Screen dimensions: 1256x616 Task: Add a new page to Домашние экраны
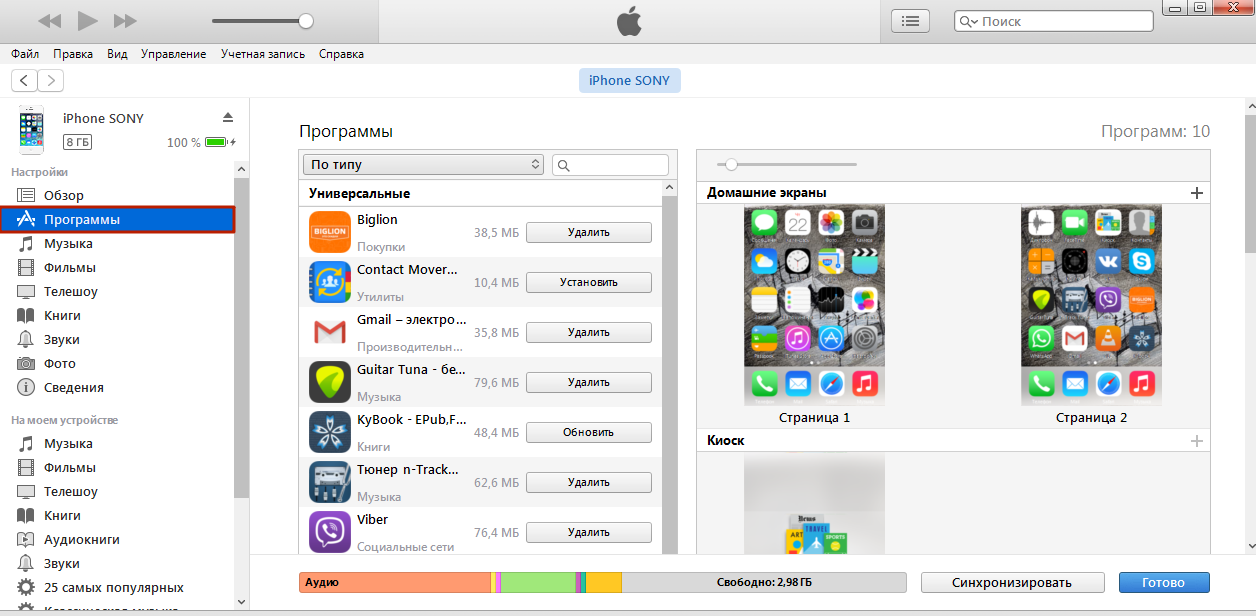(1197, 193)
